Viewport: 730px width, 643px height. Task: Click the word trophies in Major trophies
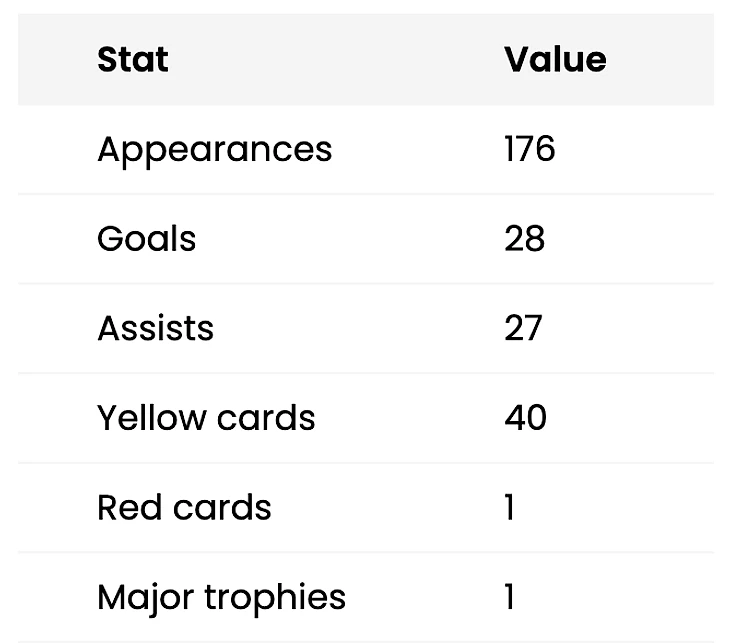click(x=276, y=598)
